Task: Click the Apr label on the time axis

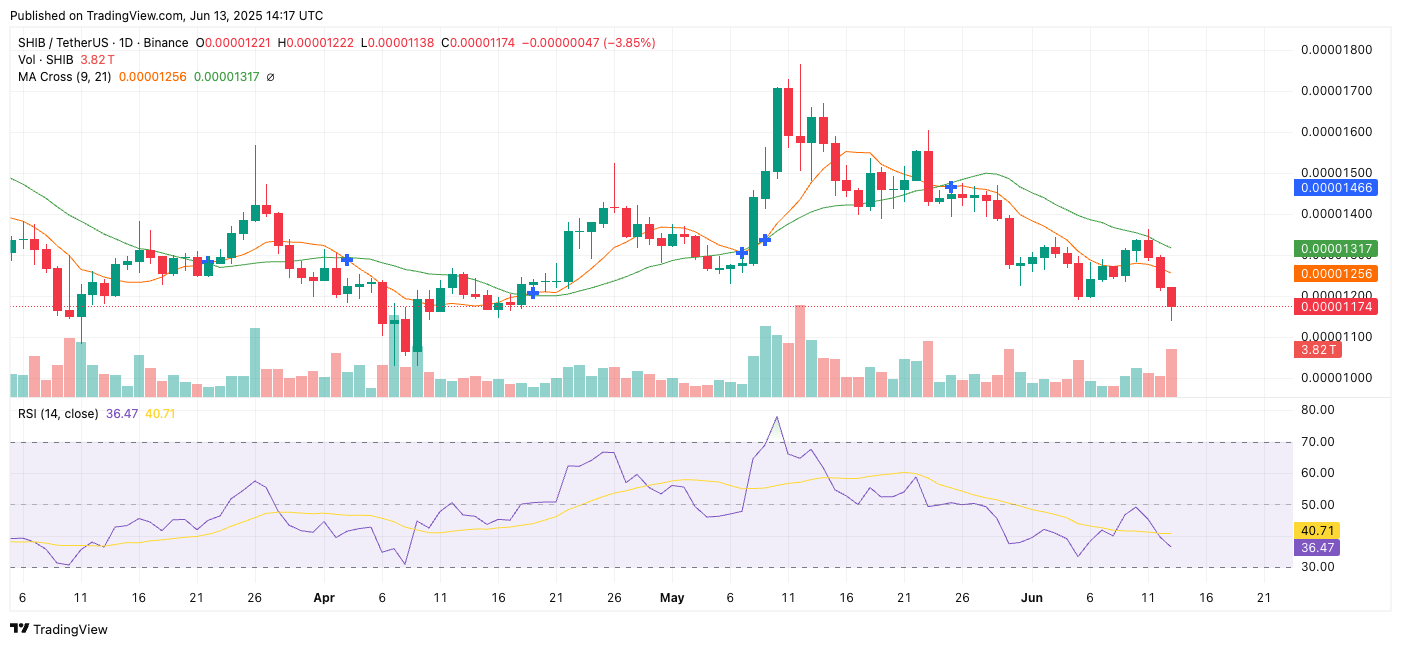Action: click(x=323, y=598)
